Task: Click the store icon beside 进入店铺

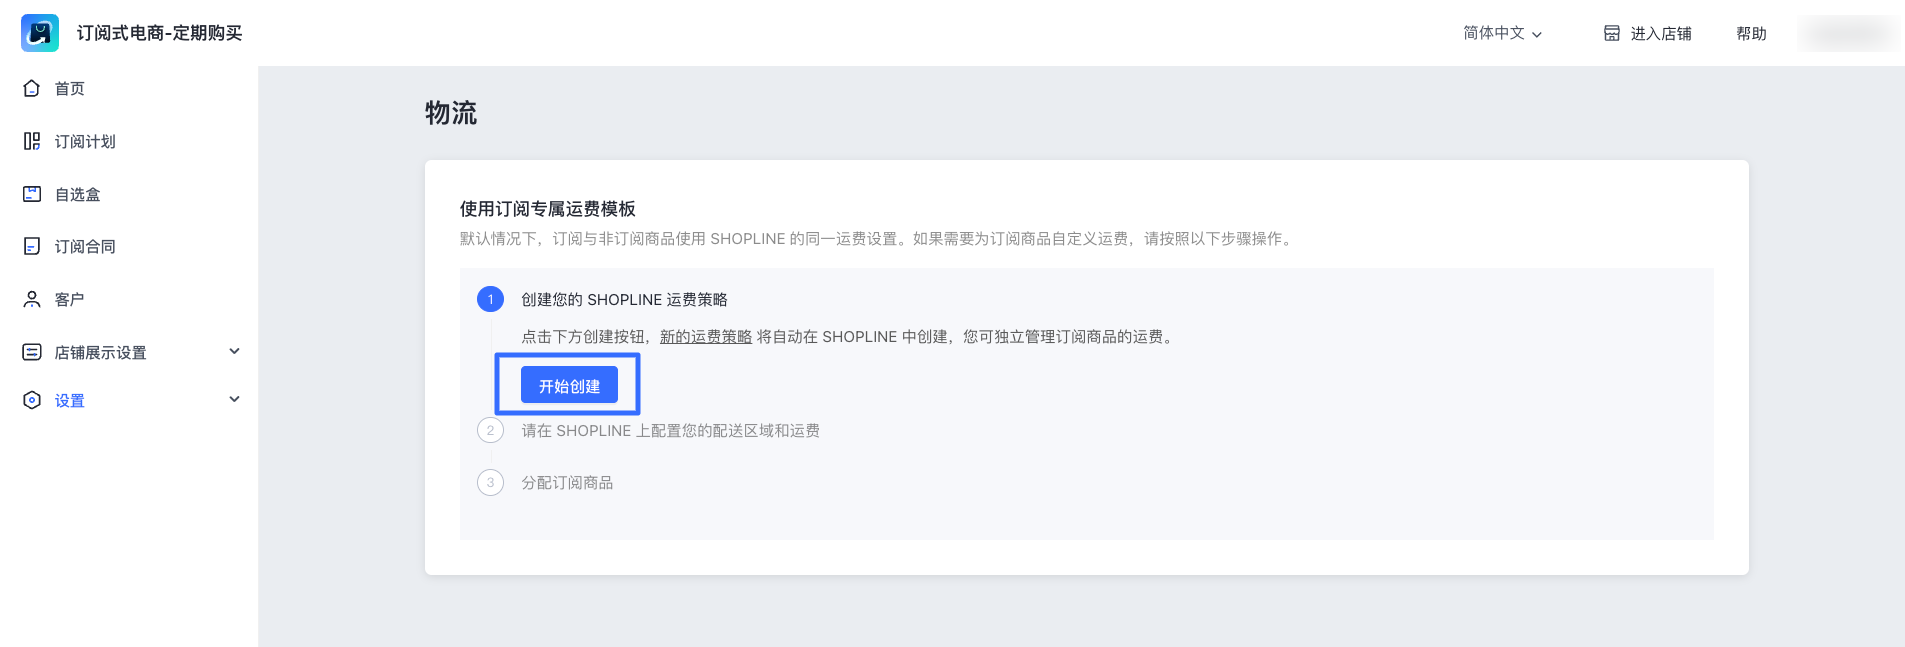Action: [1612, 33]
